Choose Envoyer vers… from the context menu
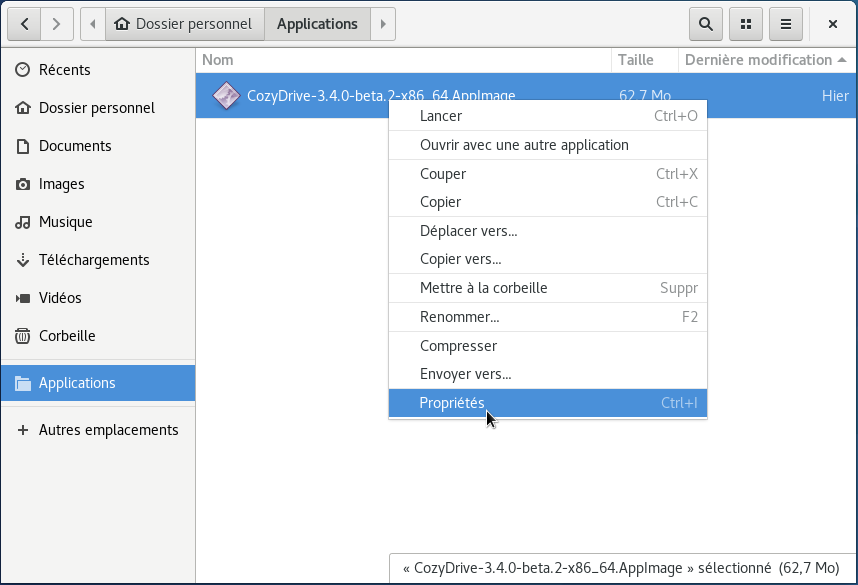The image size is (858, 585). pyautogui.click(x=548, y=374)
